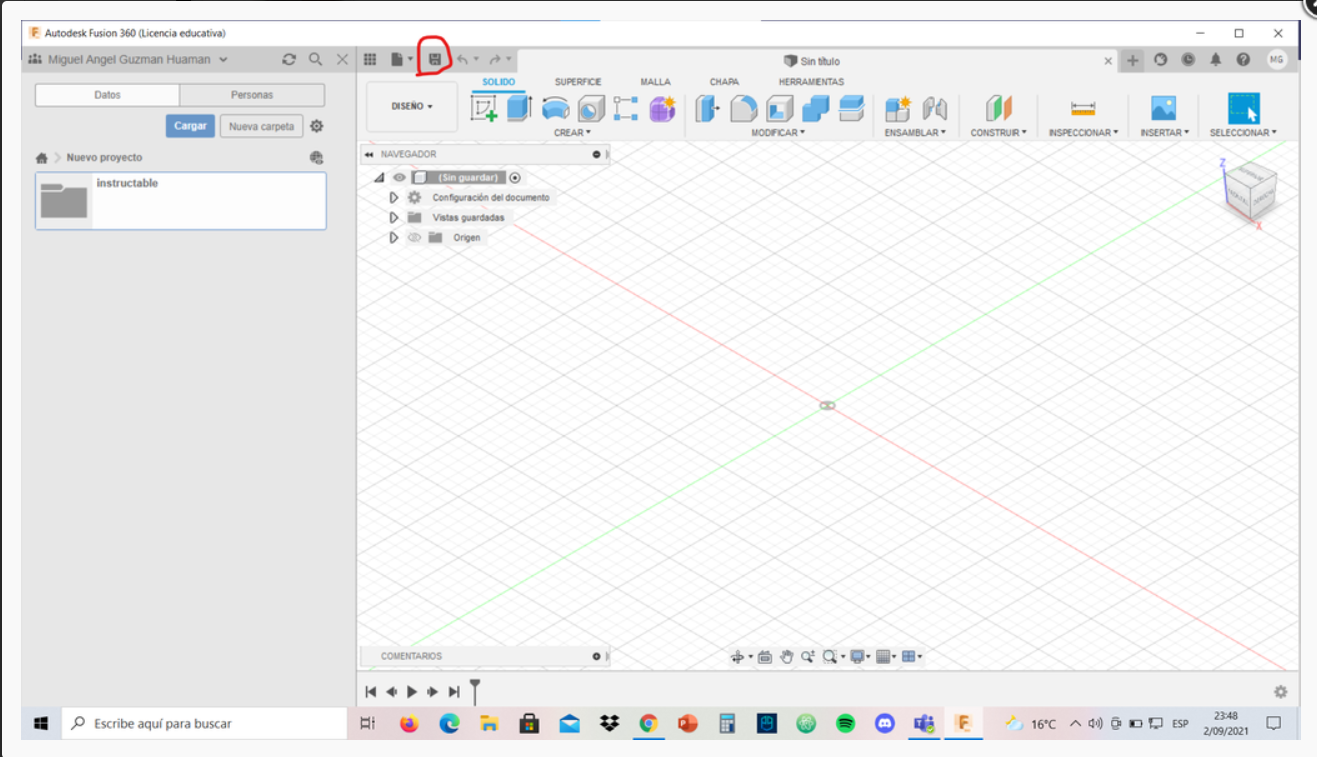The image size is (1317, 757).
Task: Click the Save icon circled in red
Action: [x=435, y=57]
